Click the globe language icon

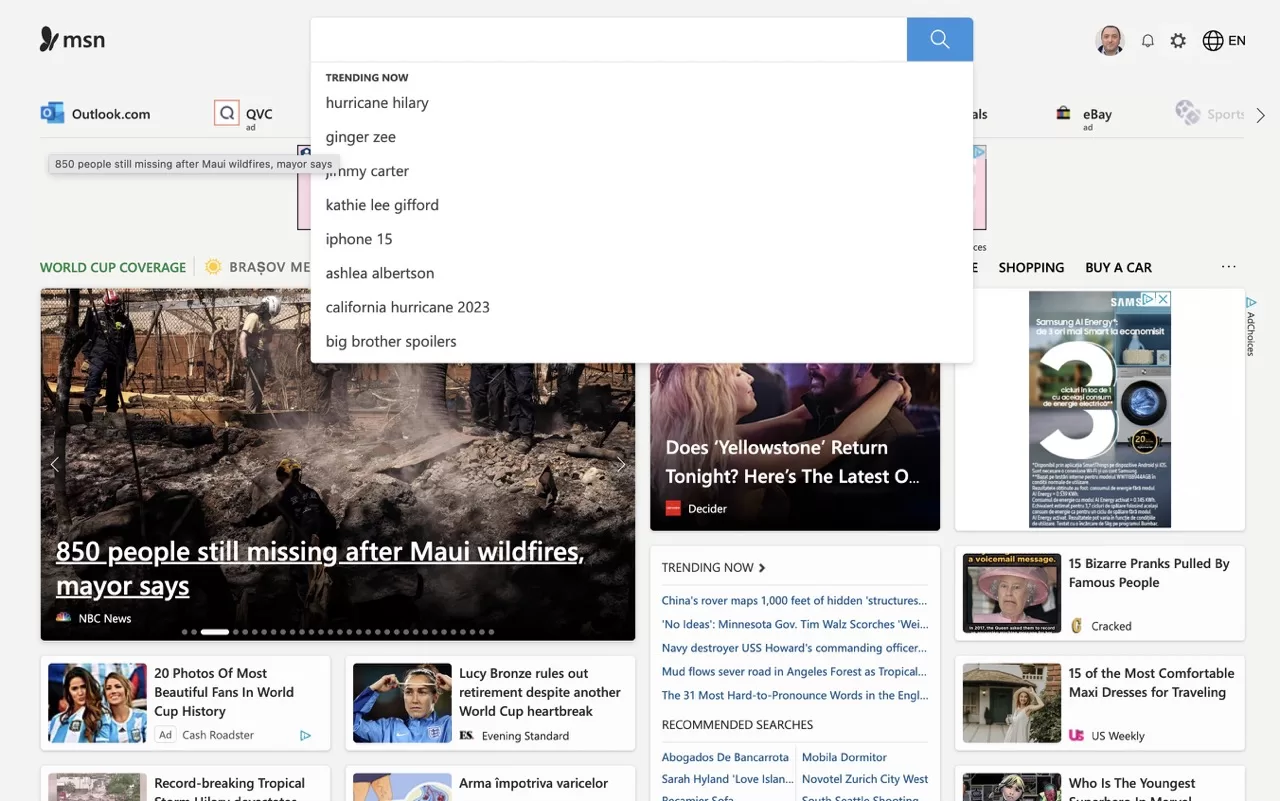1213,41
